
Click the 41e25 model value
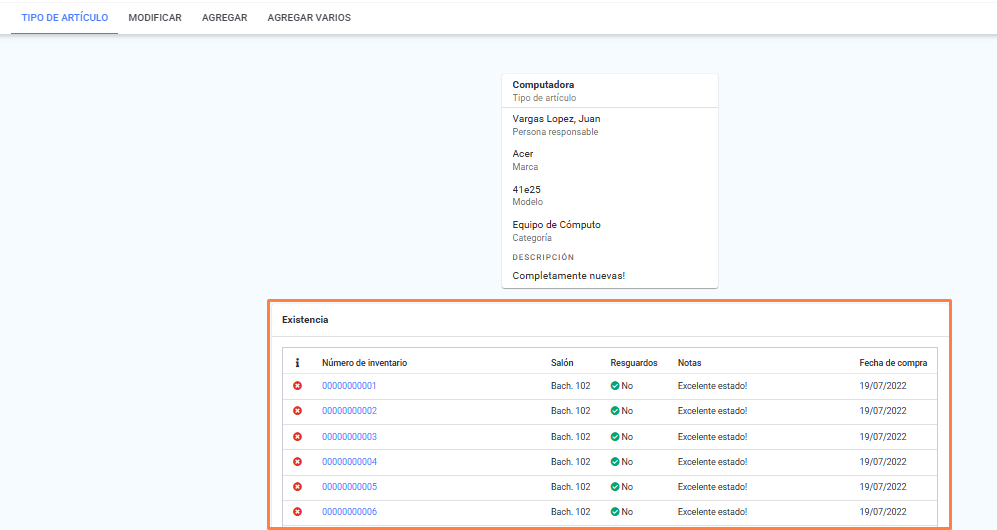(x=526, y=189)
